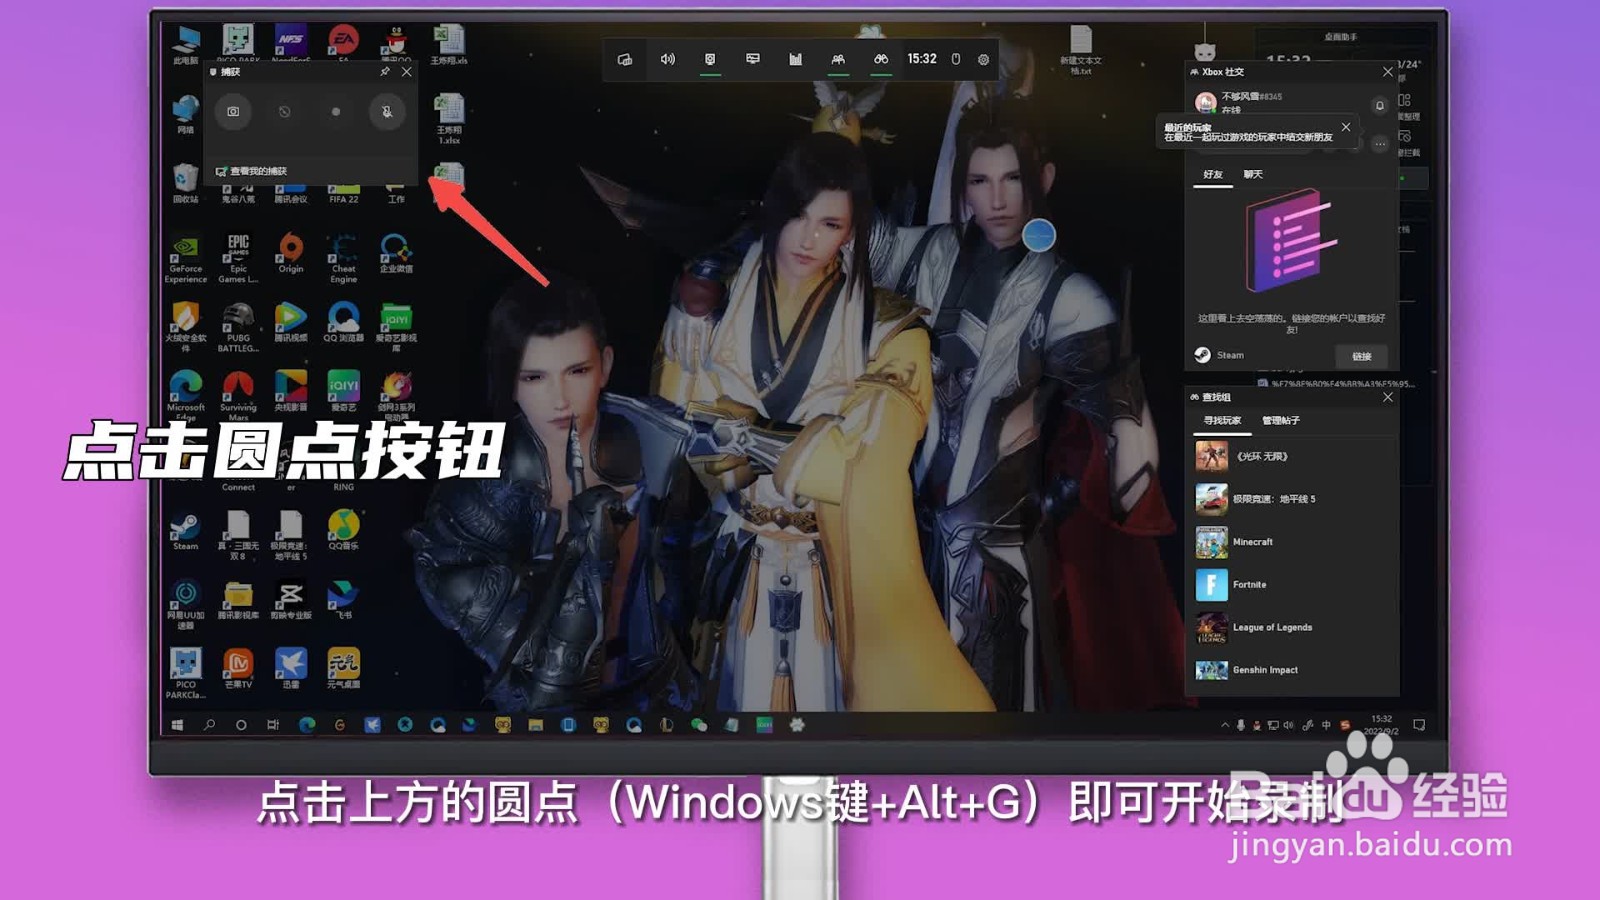Open Task View on the taskbar

273,725
